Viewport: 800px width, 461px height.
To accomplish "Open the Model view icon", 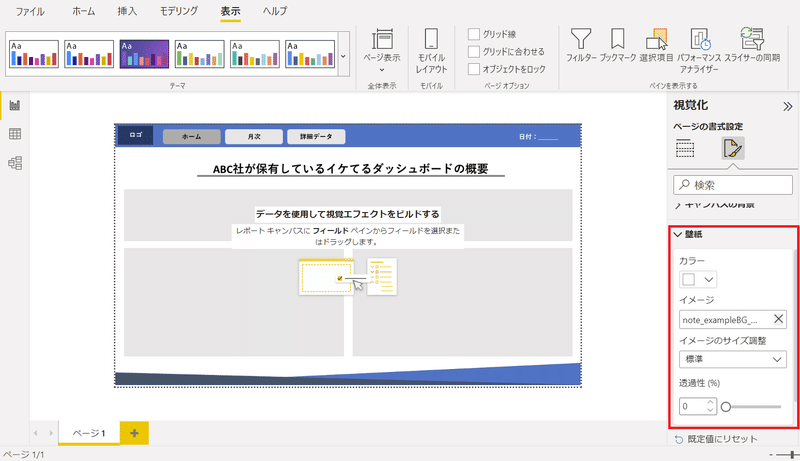I will pyautogui.click(x=15, y=163).
